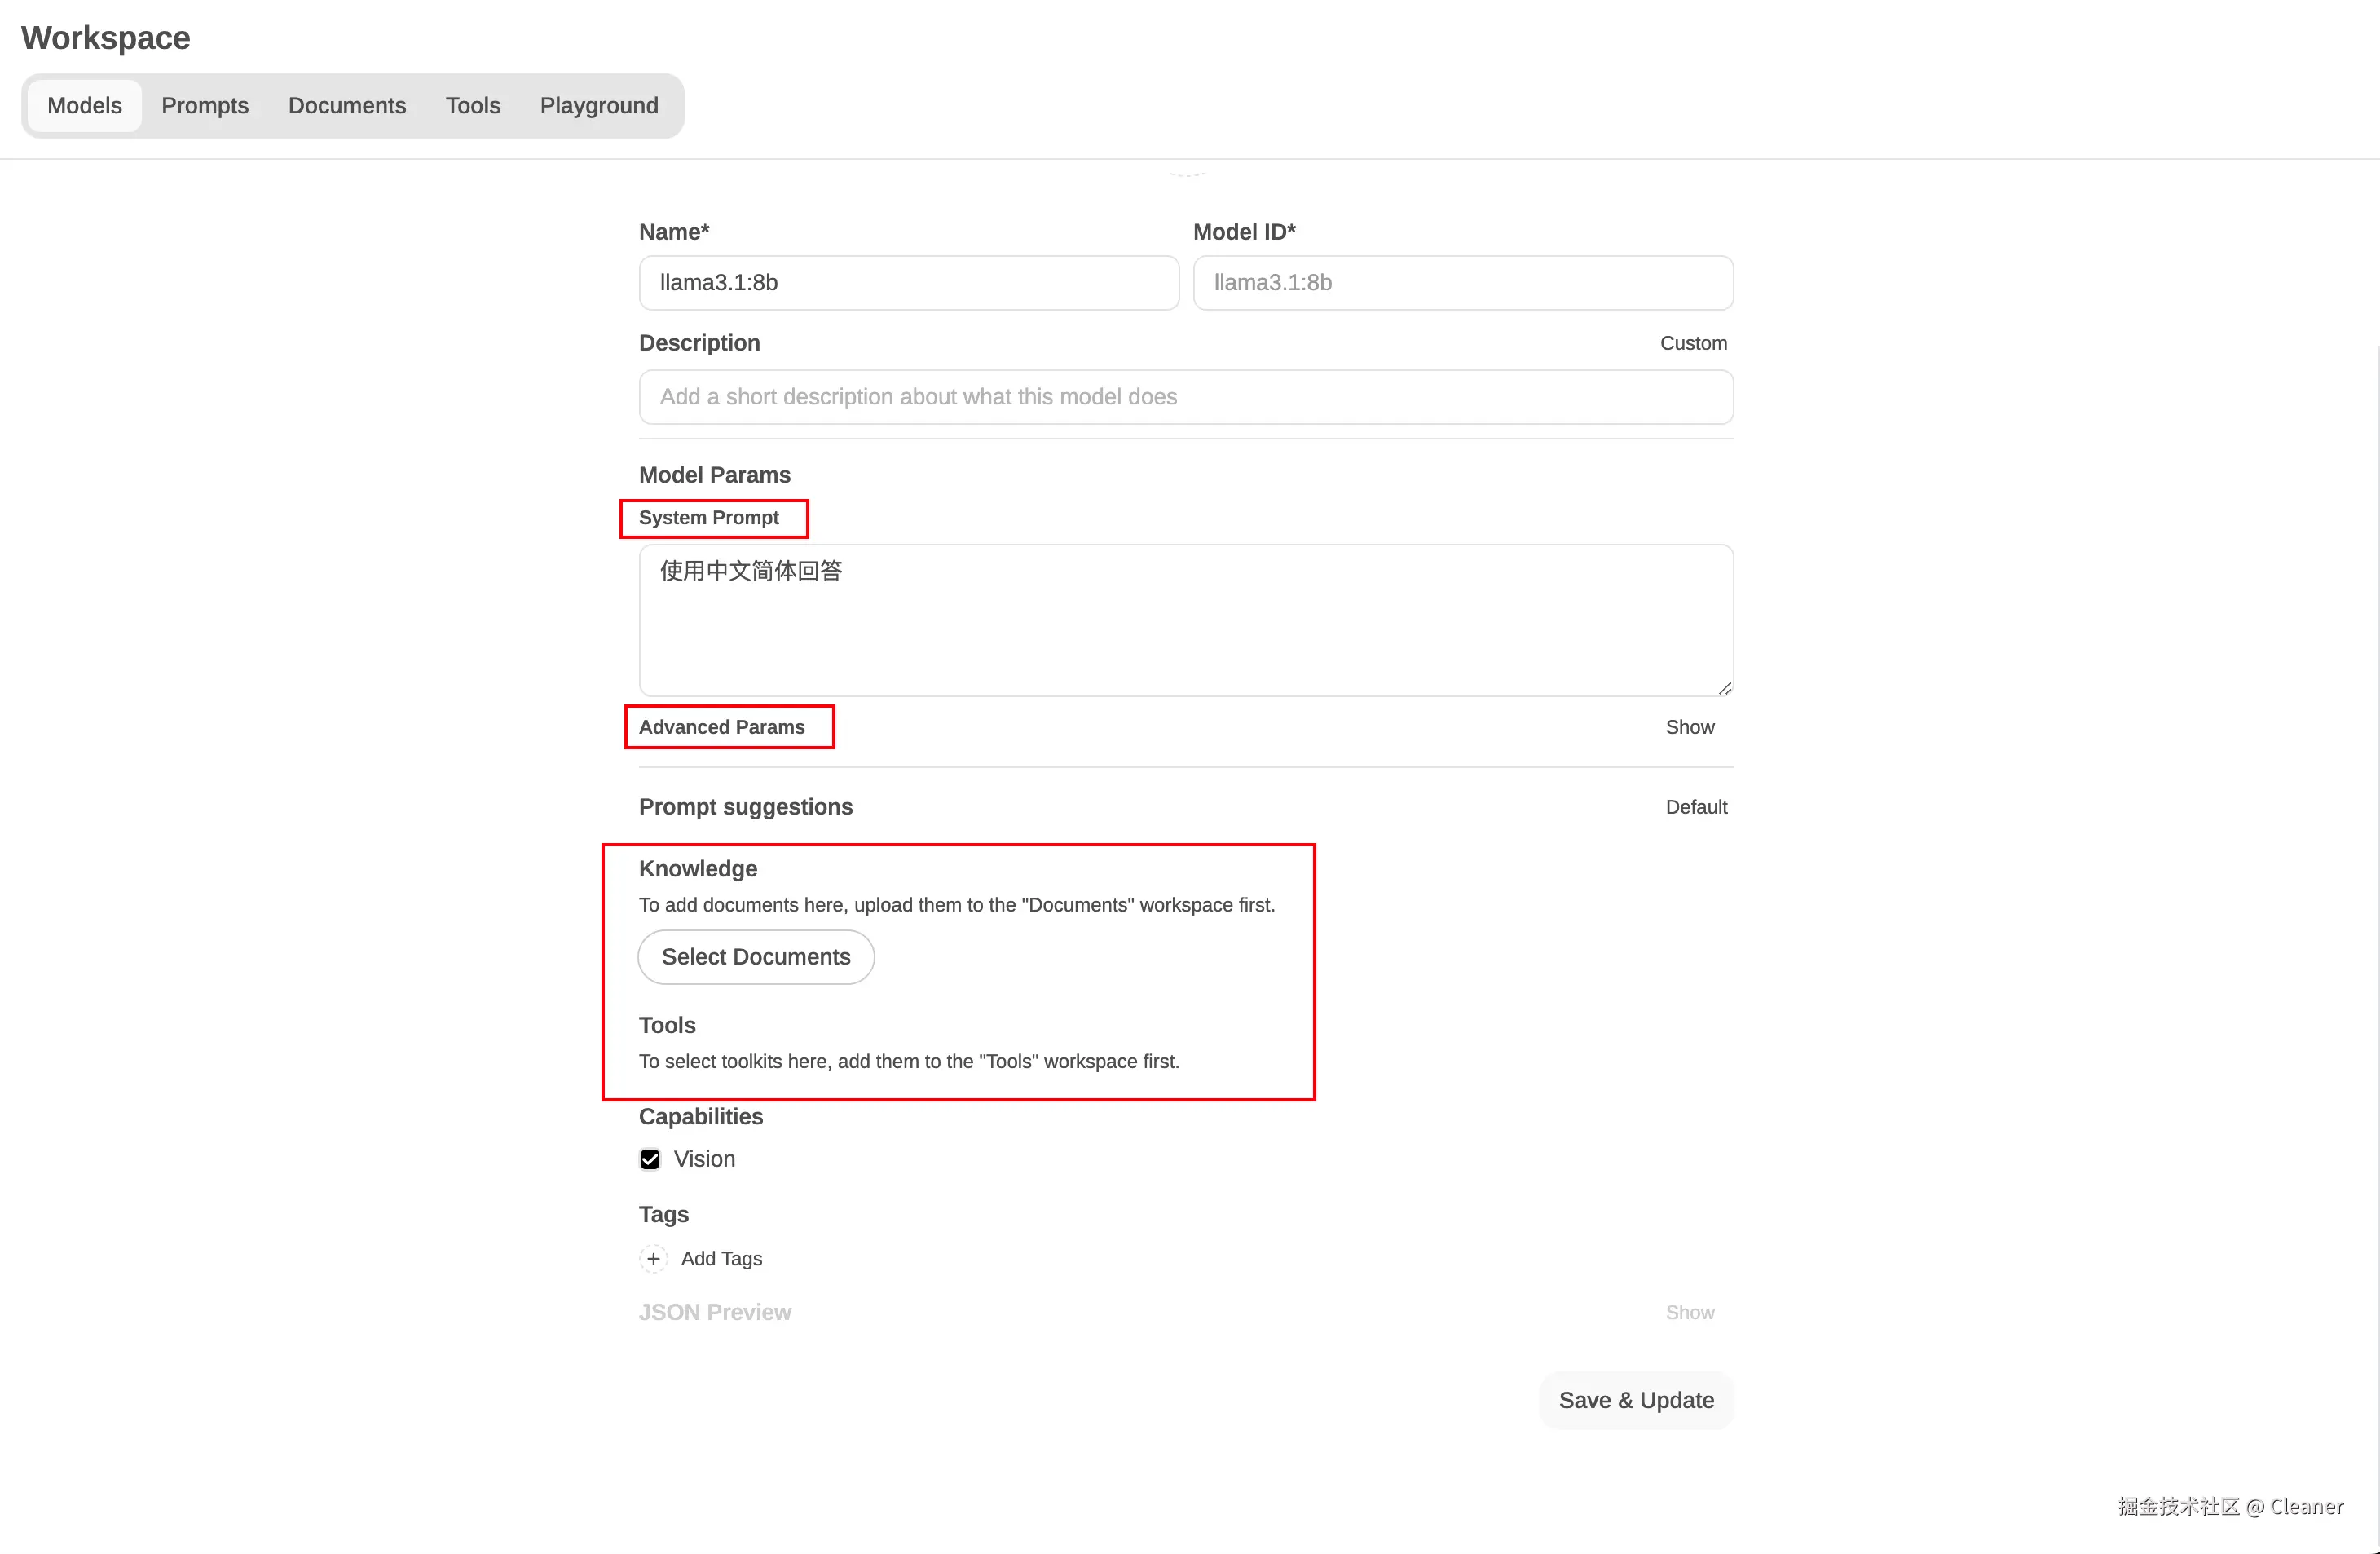Click the Model ID input field

1462,283
